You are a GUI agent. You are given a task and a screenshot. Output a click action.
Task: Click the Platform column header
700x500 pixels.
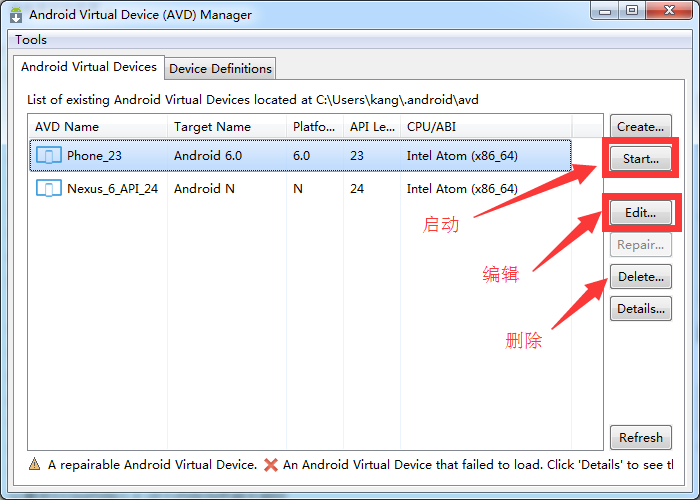tap(315, 127)
